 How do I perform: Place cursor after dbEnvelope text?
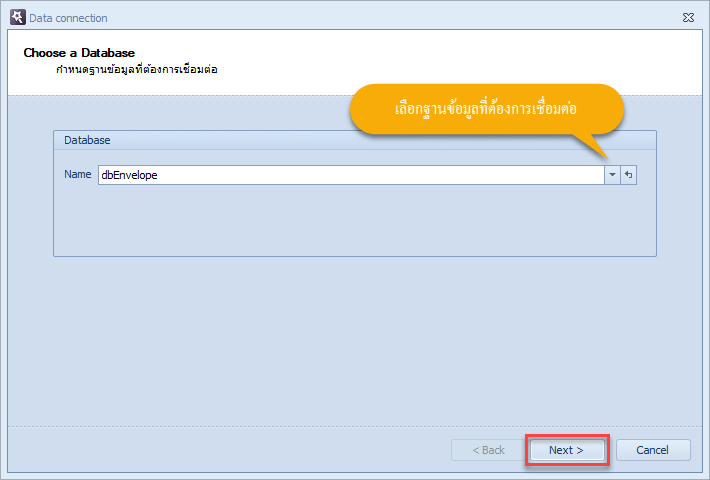(158, 175)
